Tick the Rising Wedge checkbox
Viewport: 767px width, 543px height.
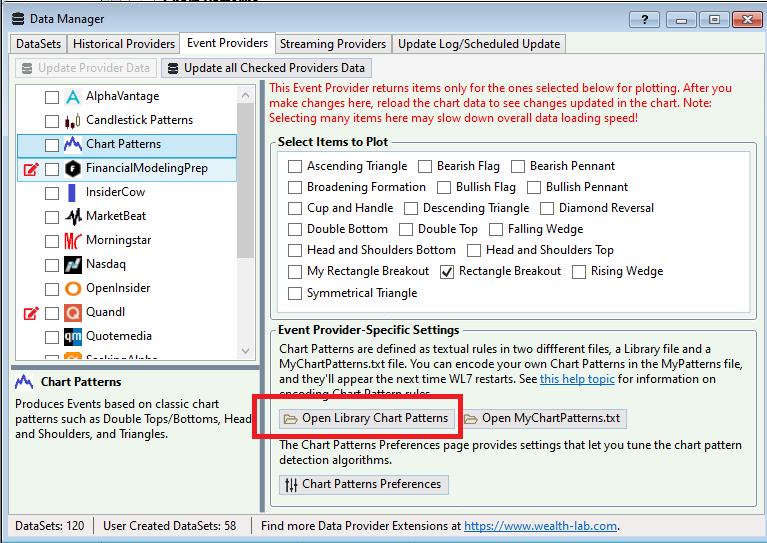point(579,272)
